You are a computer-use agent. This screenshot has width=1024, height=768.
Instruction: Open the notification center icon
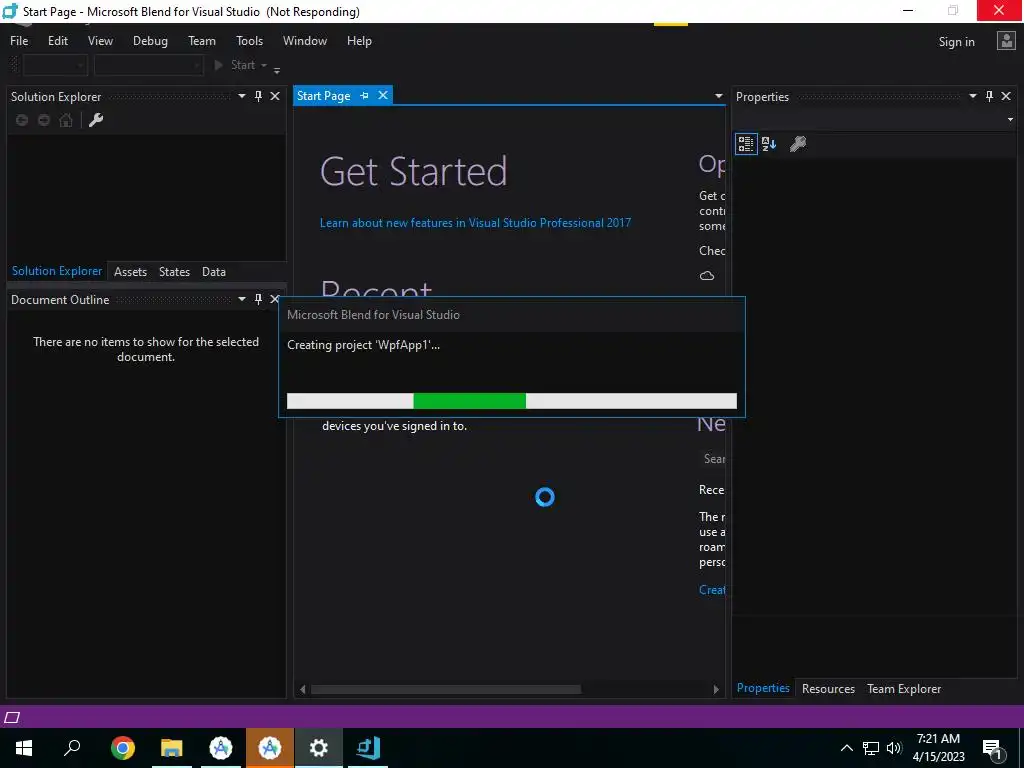click(x=991, y=748)
